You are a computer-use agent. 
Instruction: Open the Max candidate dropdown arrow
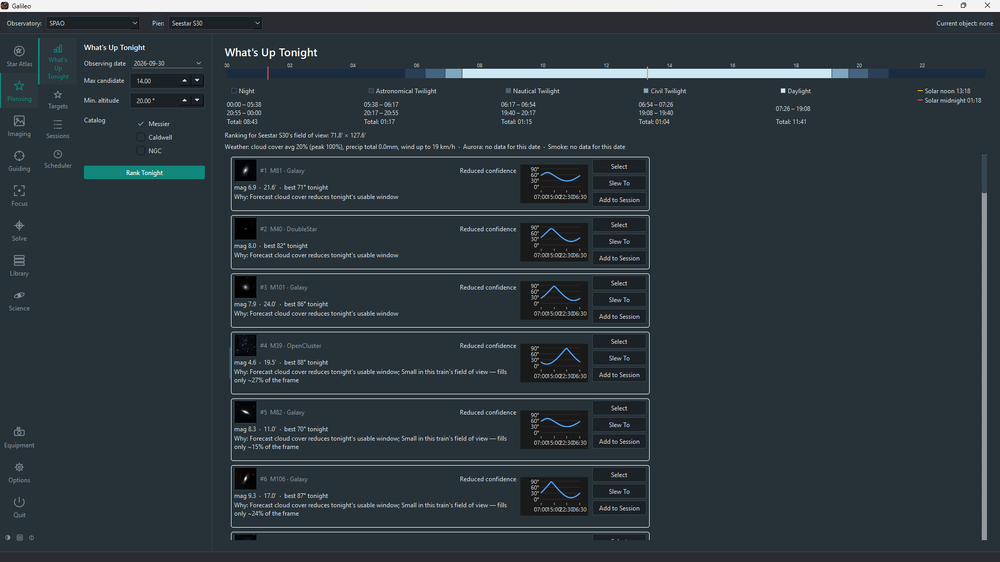tap(197, 81)
